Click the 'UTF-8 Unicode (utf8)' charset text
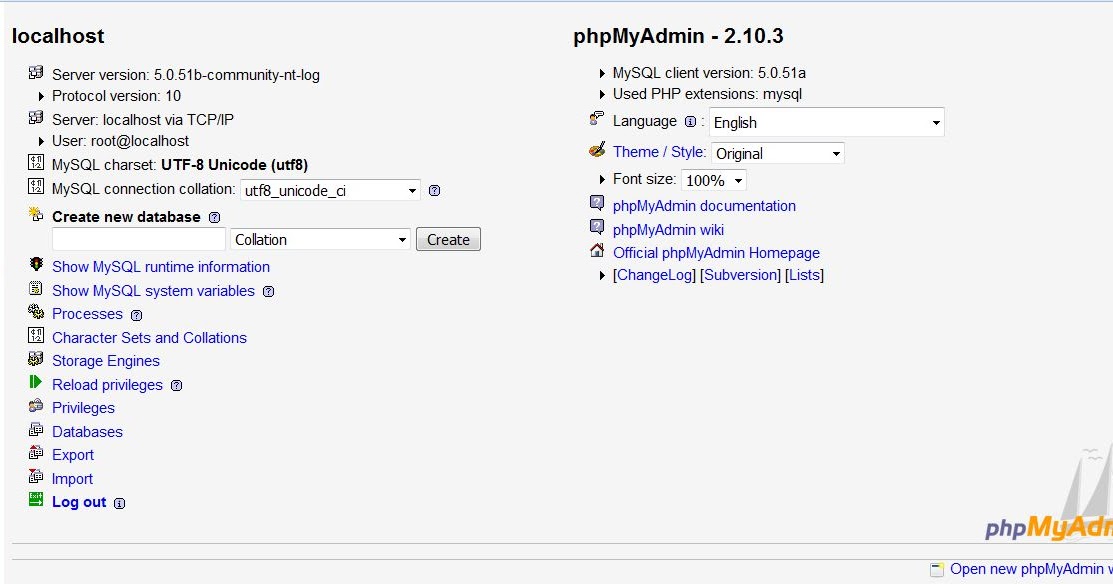Screen dimensions: 1113x584 pos(234,165)
